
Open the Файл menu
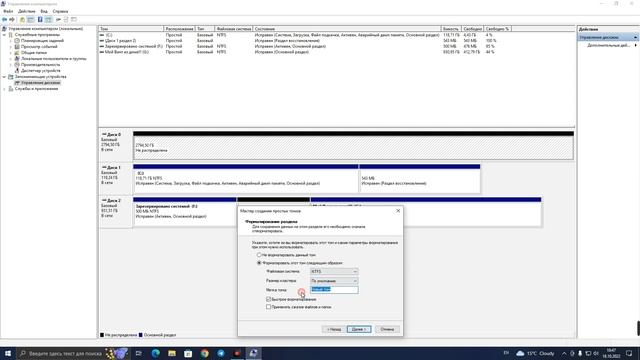point(8,11)
